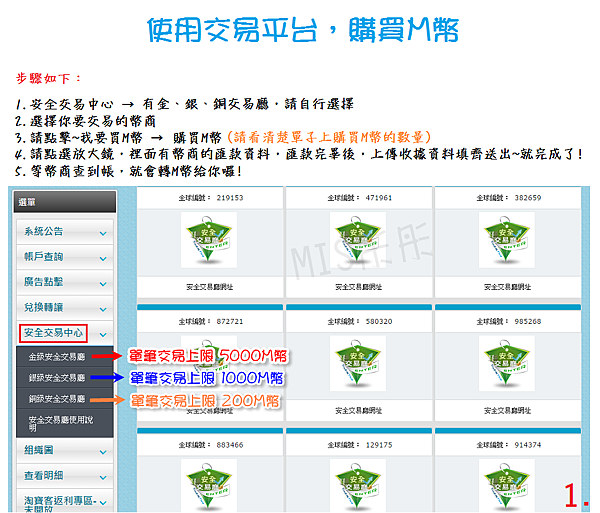Viewport: 600px width, 513px height.
Task: Open the 廣告點擊 sidebar item
Action: point(65,282)
